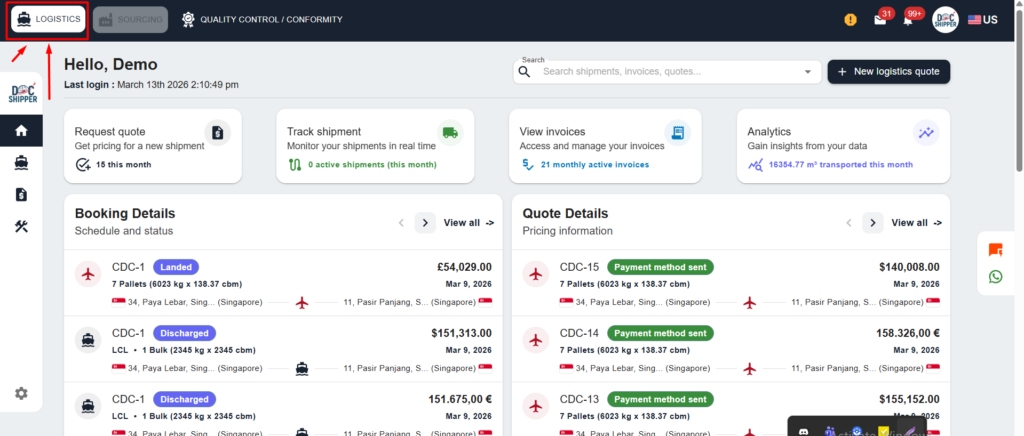Click ship icon of 151.675,00 € booking
Screen dimensions: 1024x436
point(88,406)
